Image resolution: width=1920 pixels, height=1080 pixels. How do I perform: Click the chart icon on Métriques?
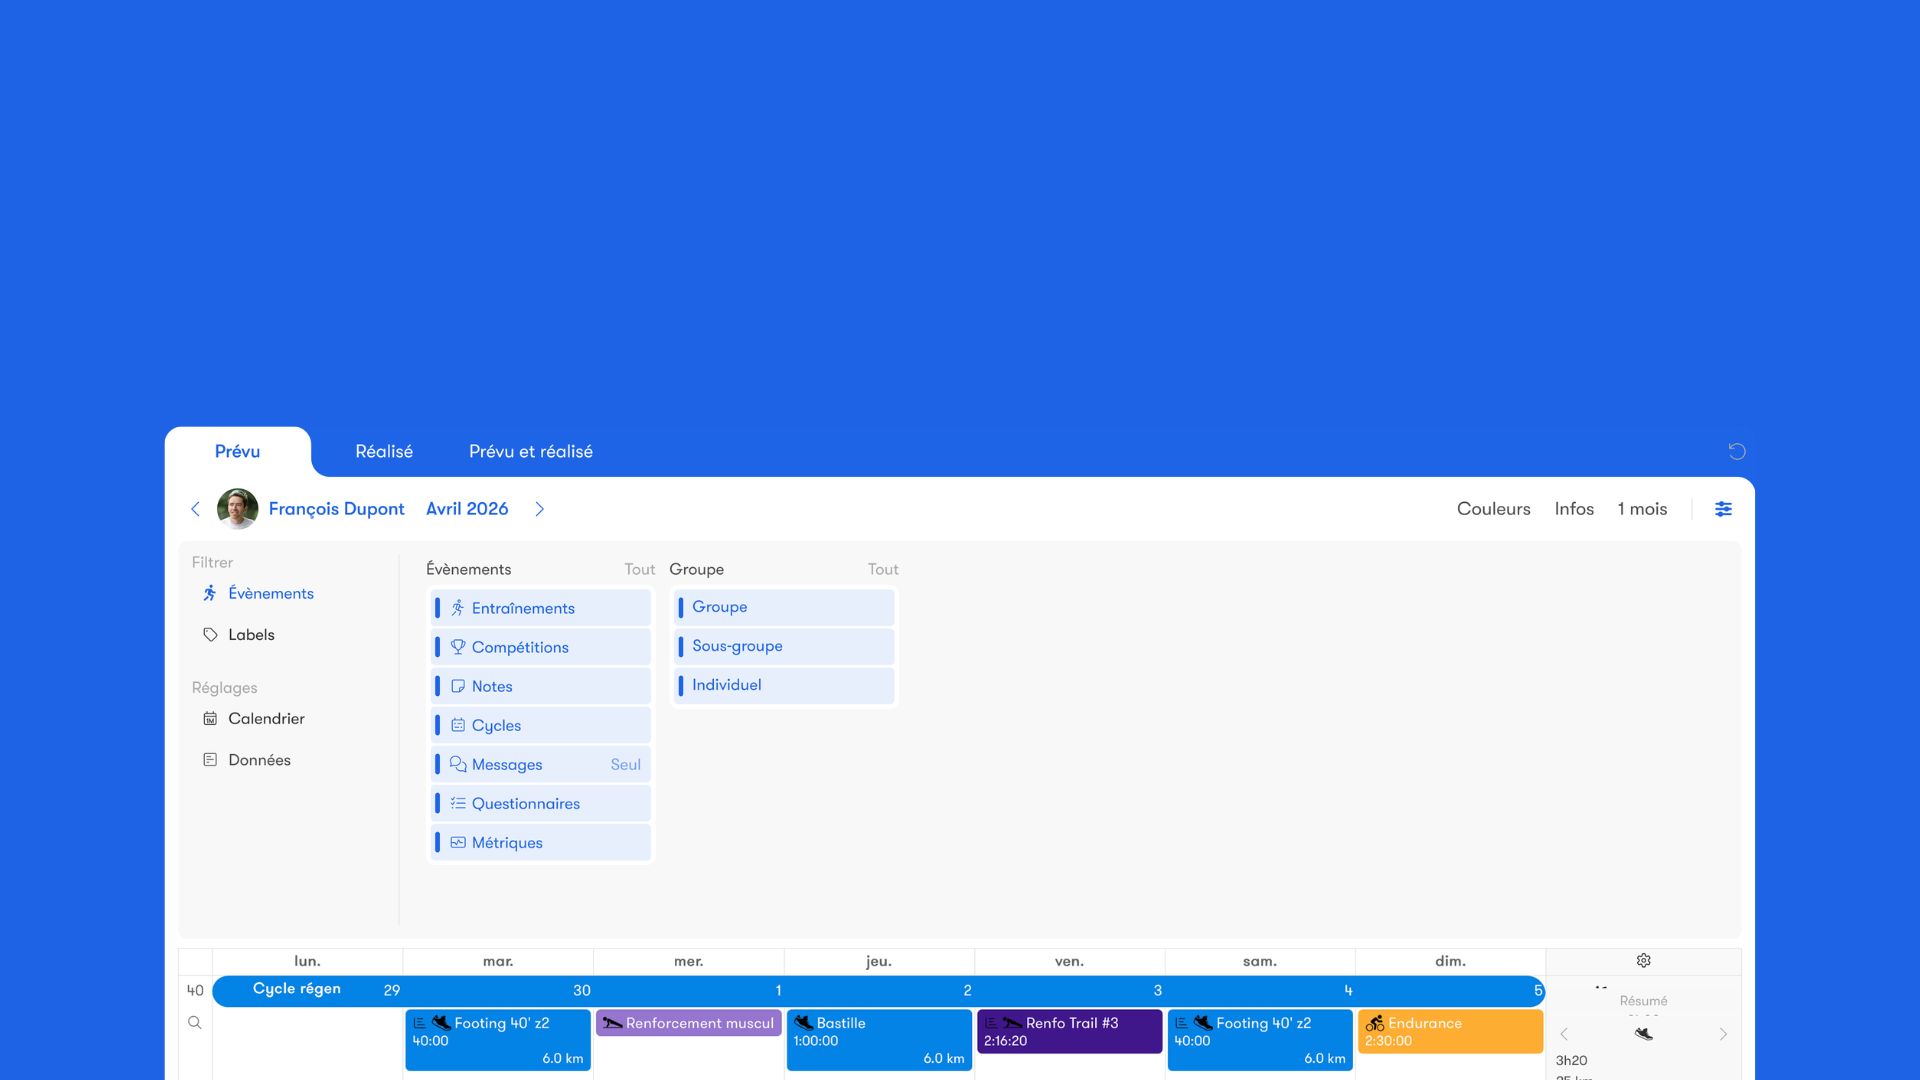458,842
